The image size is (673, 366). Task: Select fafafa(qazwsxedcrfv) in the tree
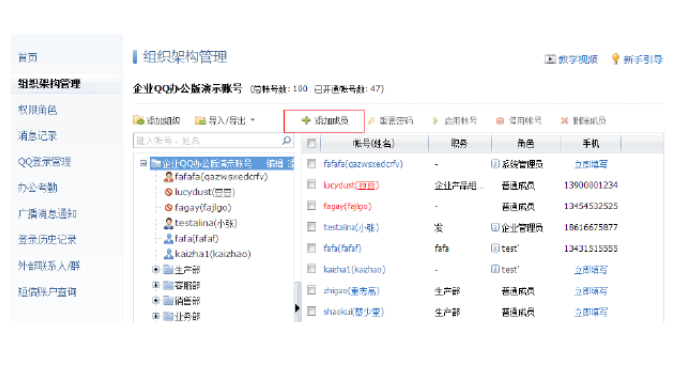pos(221,177)
